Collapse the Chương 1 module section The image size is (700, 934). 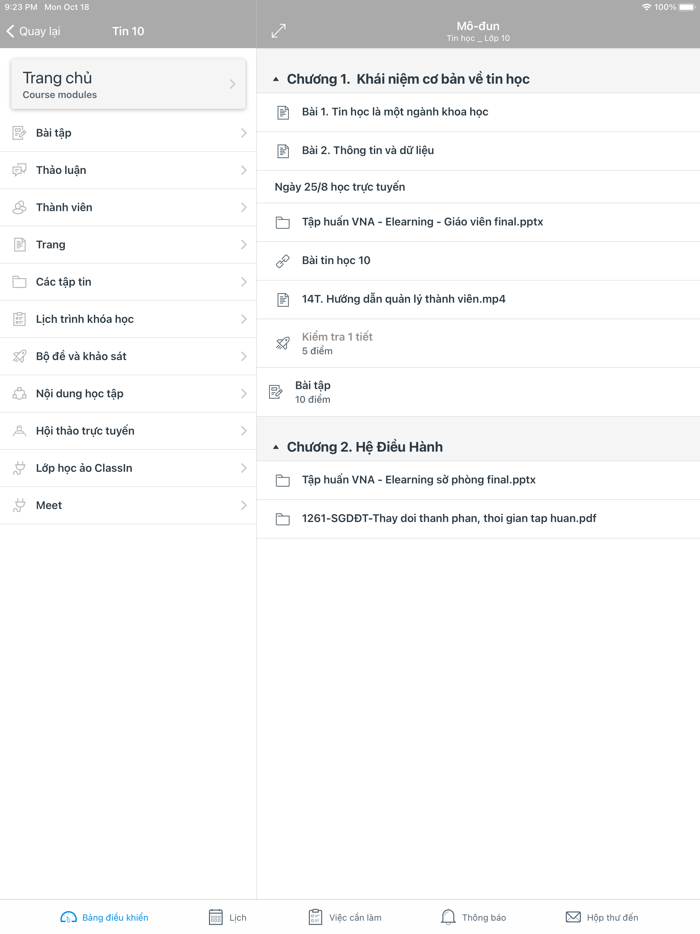276,79
